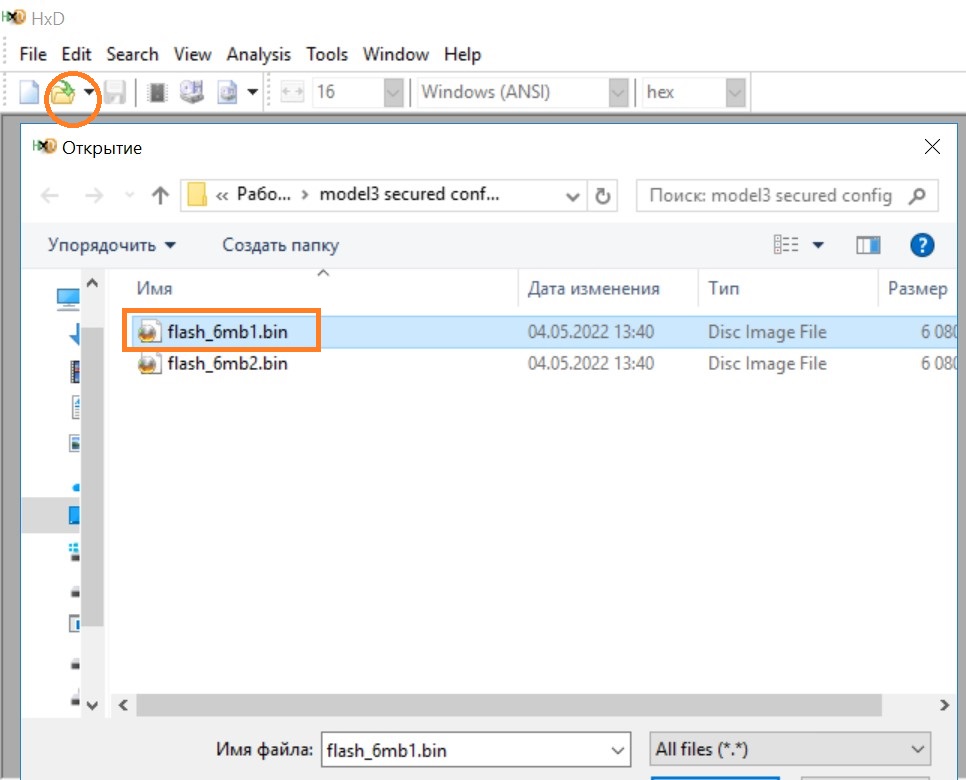This screenshot has width=966, height=780.
Task: Click the Упорядочить button
Action: (111, 245)
